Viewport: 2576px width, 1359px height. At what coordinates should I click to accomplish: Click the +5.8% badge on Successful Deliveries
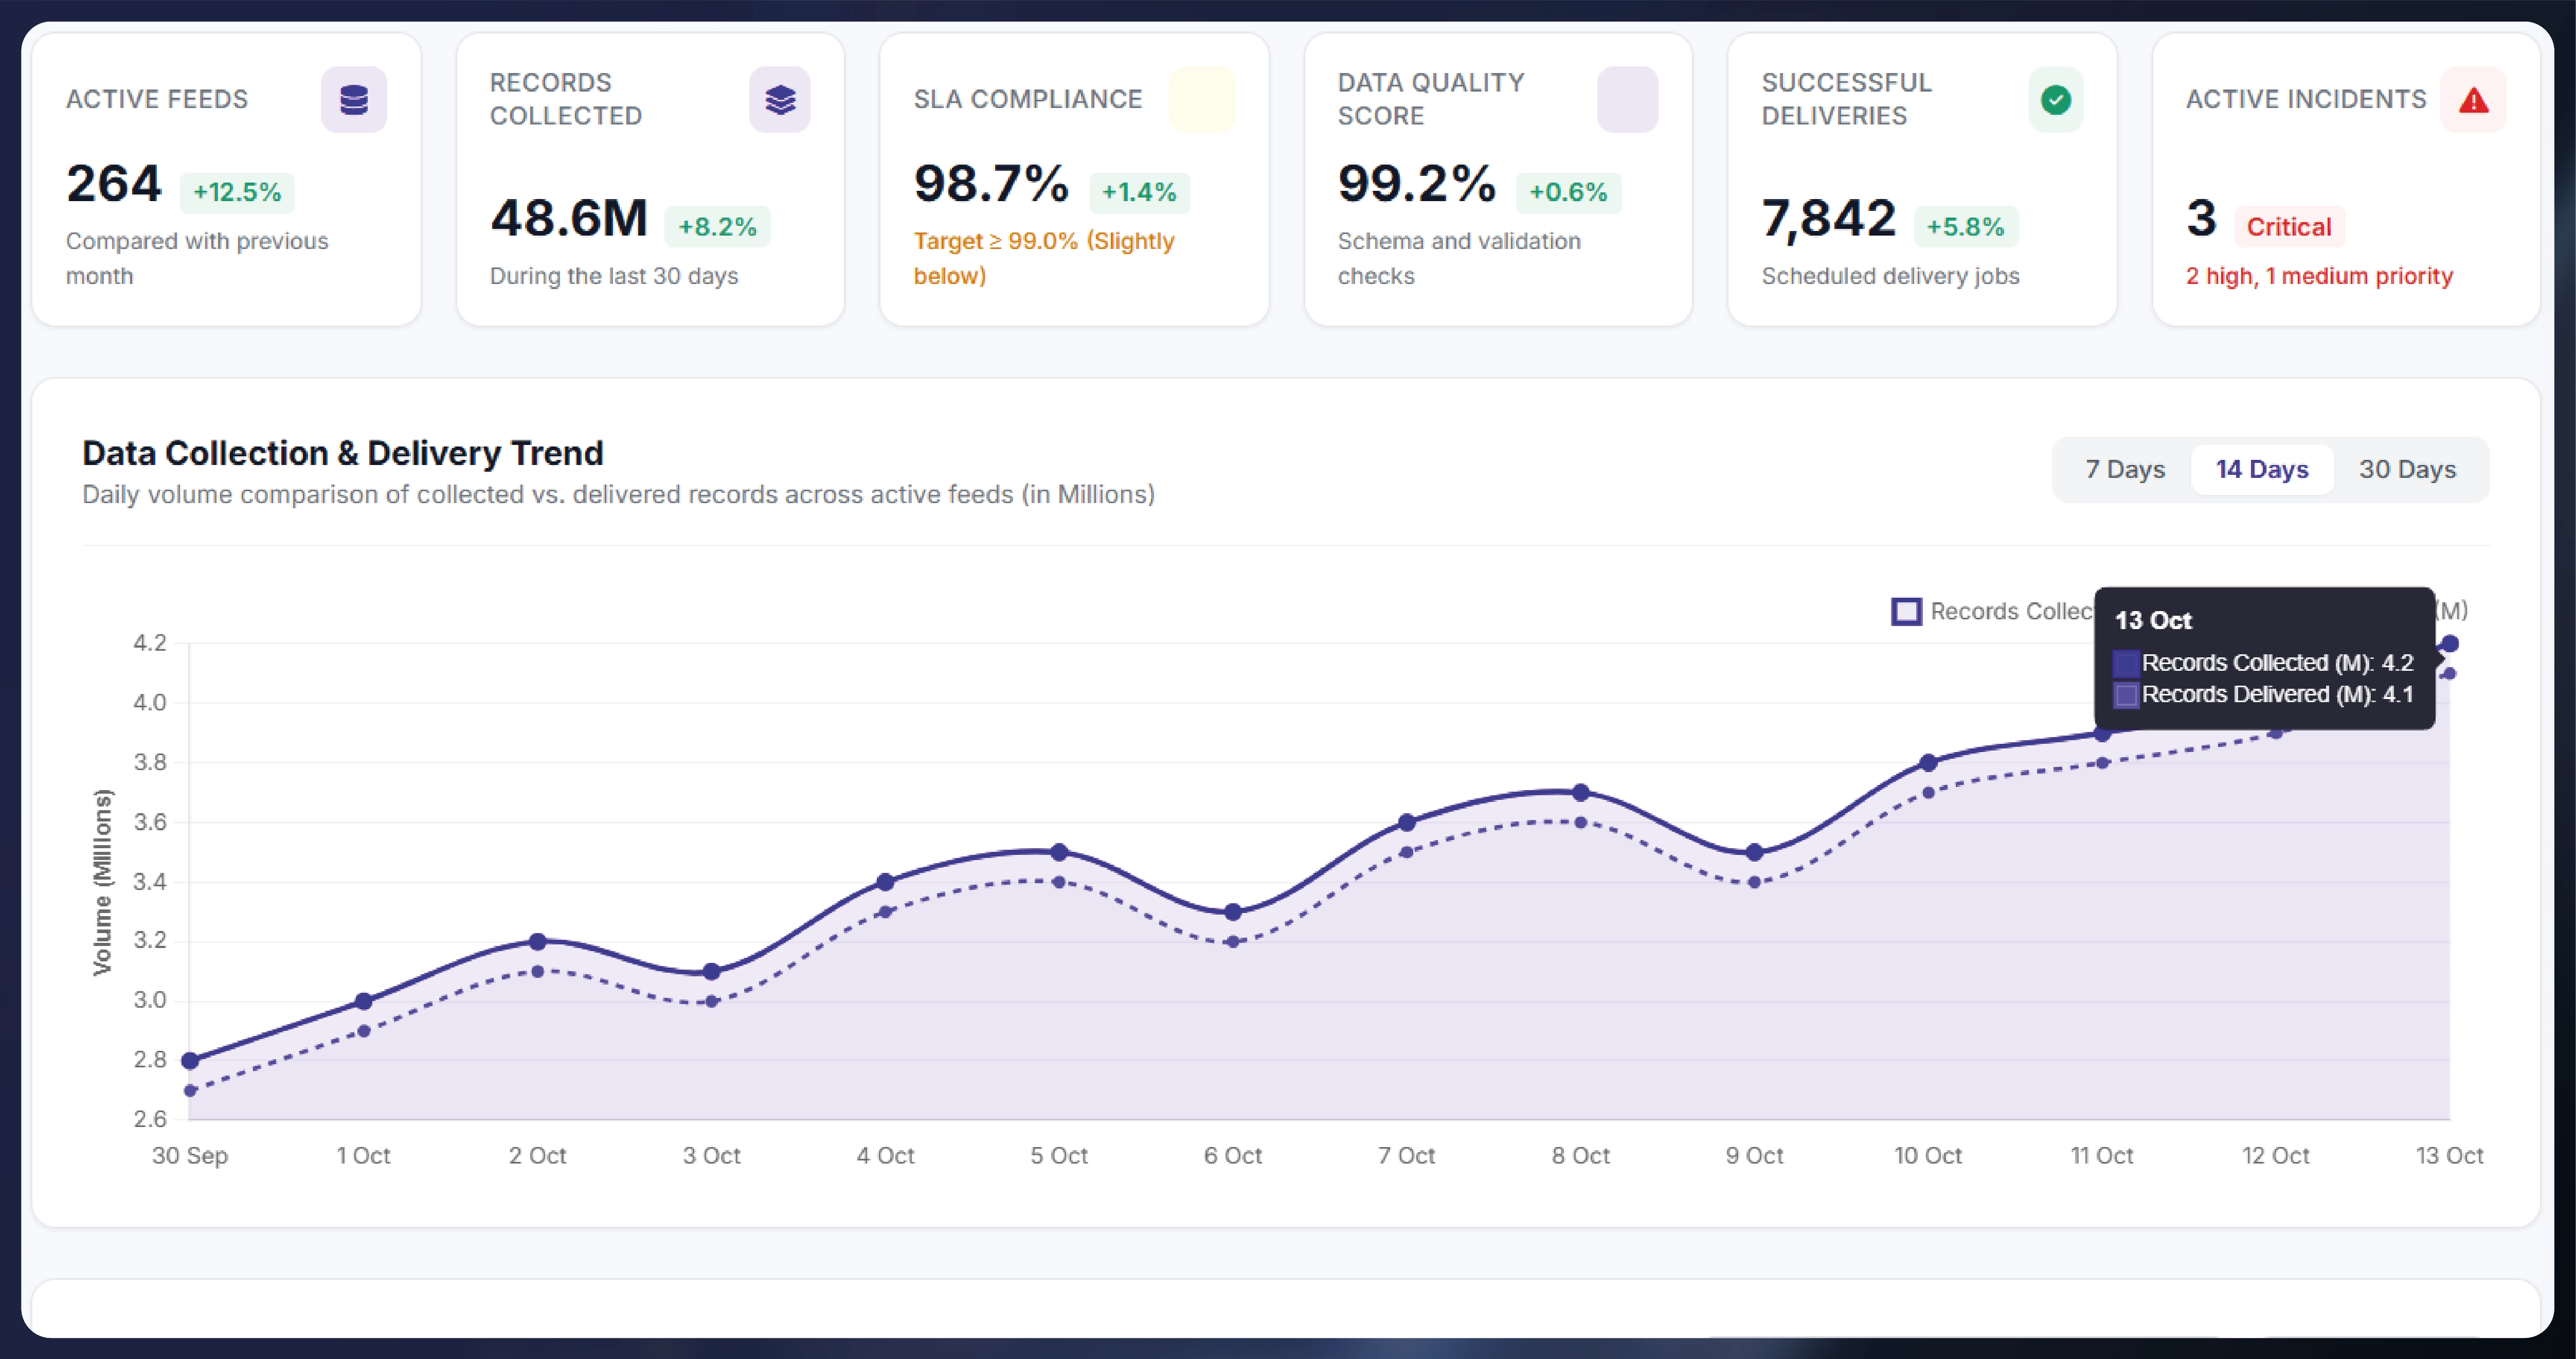pos(1966,227)
